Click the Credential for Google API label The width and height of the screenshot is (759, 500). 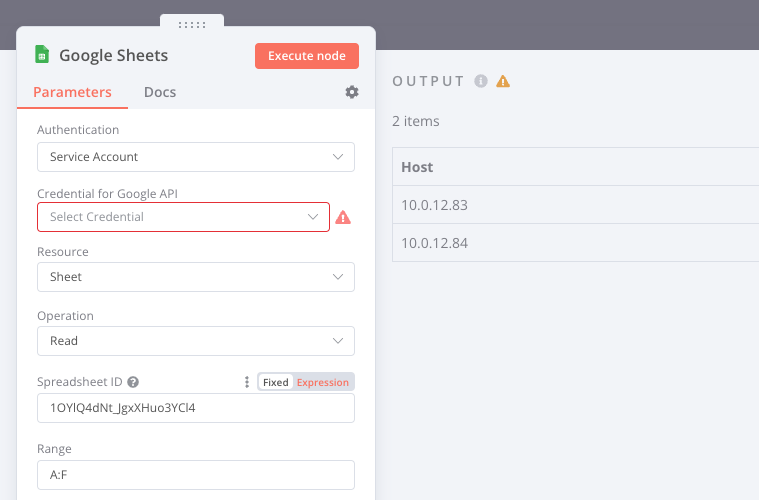(x=107, y=194)
